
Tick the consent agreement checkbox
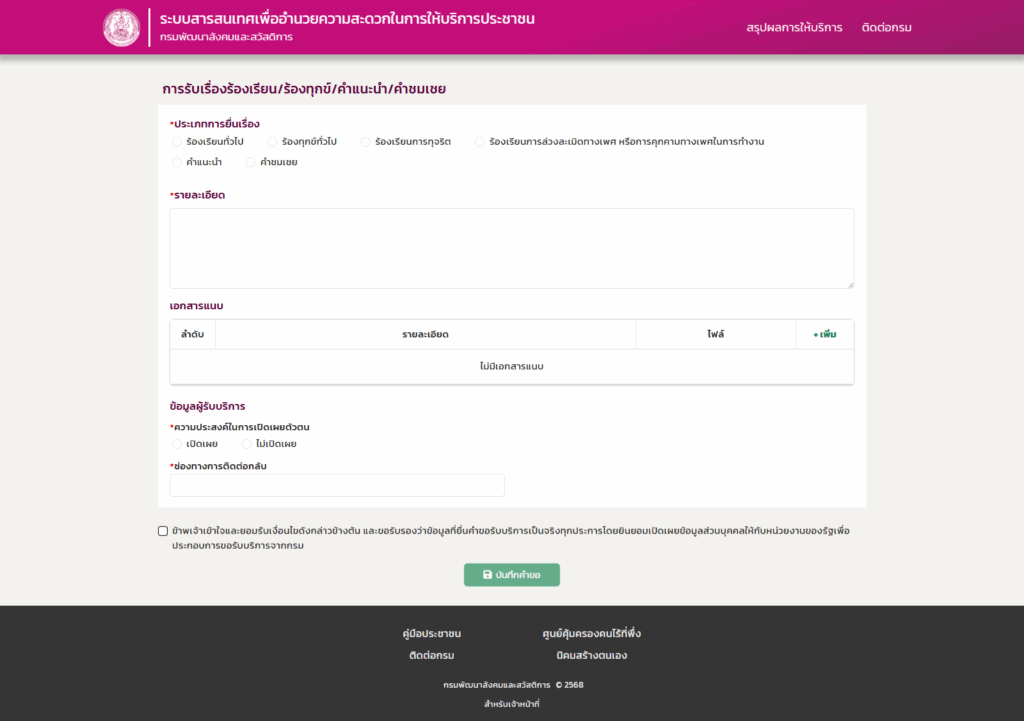[163, 531]
